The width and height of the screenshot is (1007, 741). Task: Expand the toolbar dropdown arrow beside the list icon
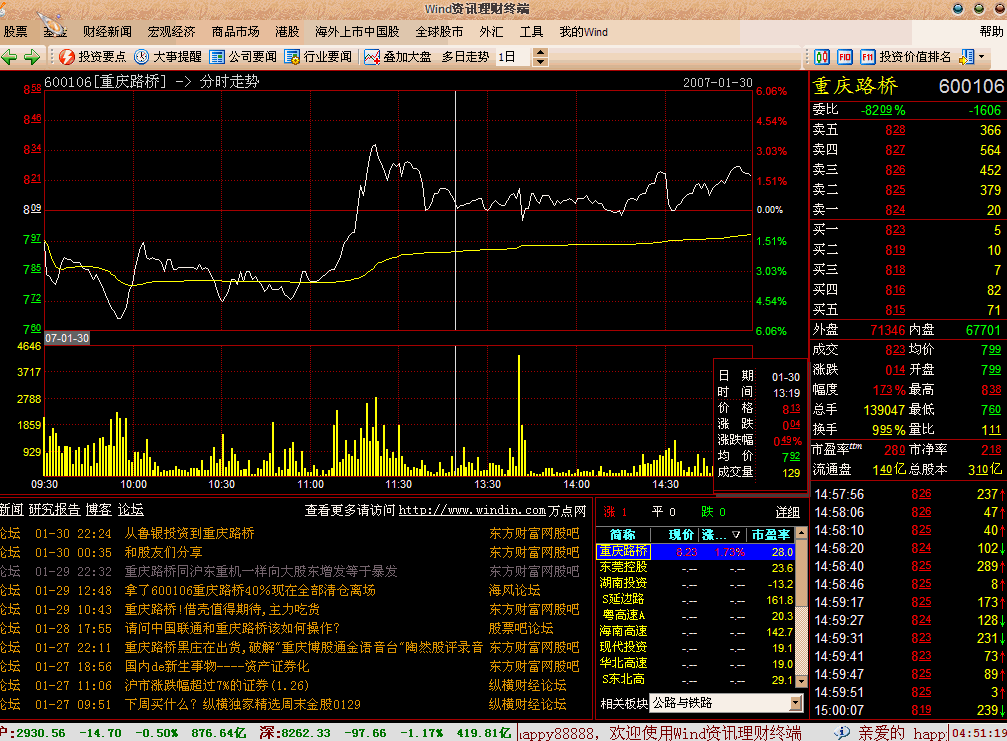coord(981,57)
